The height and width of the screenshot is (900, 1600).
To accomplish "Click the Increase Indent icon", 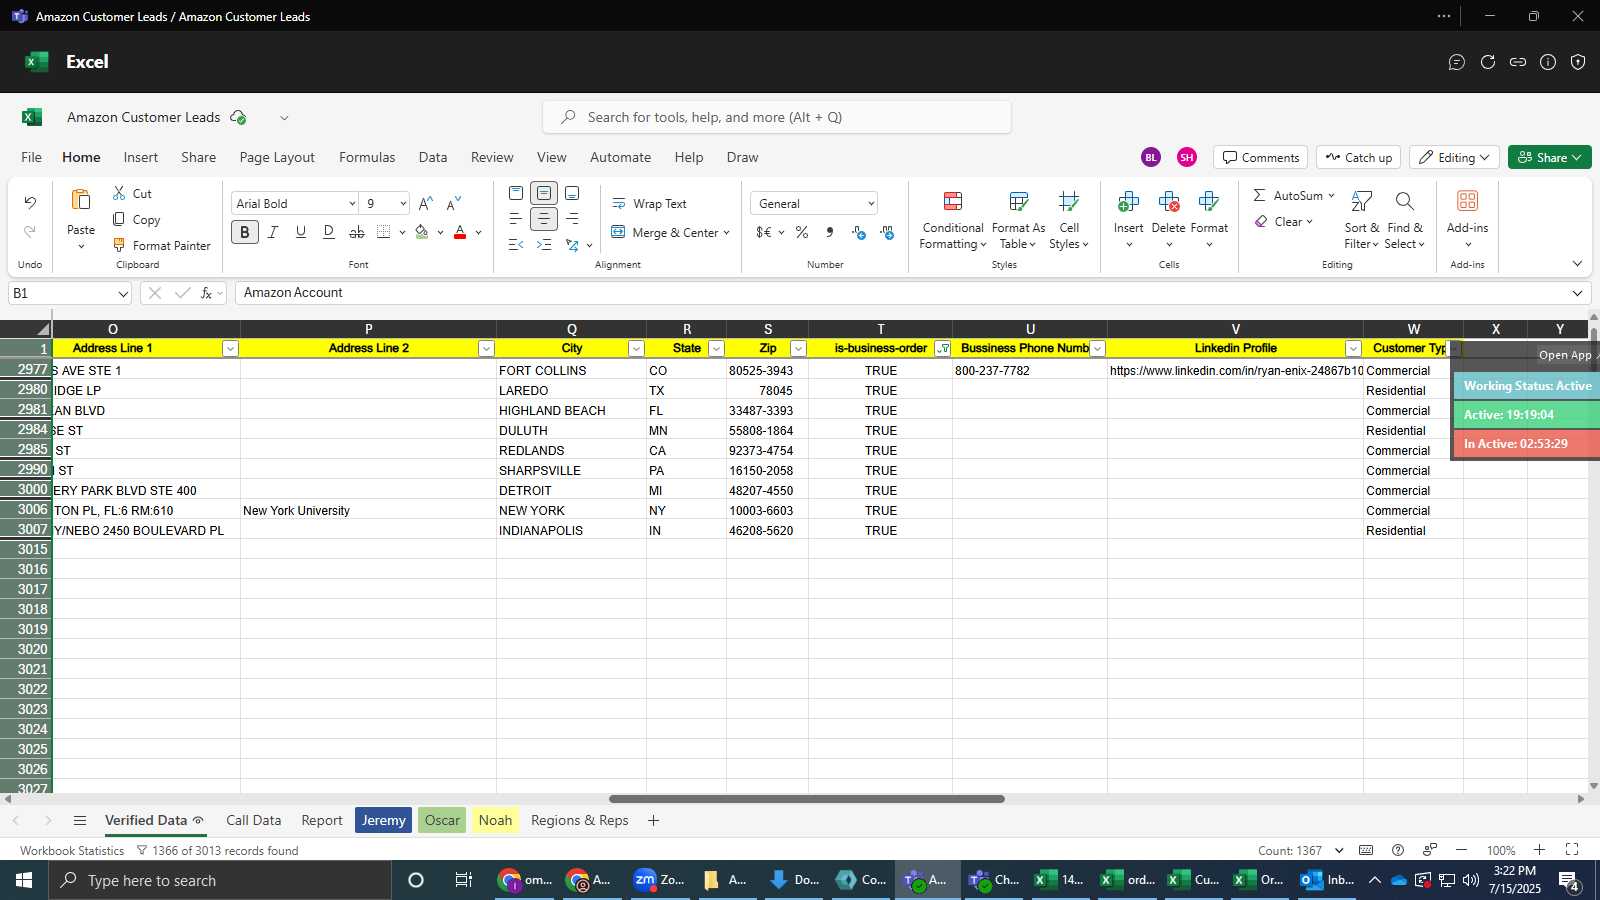I will (544, 245).
